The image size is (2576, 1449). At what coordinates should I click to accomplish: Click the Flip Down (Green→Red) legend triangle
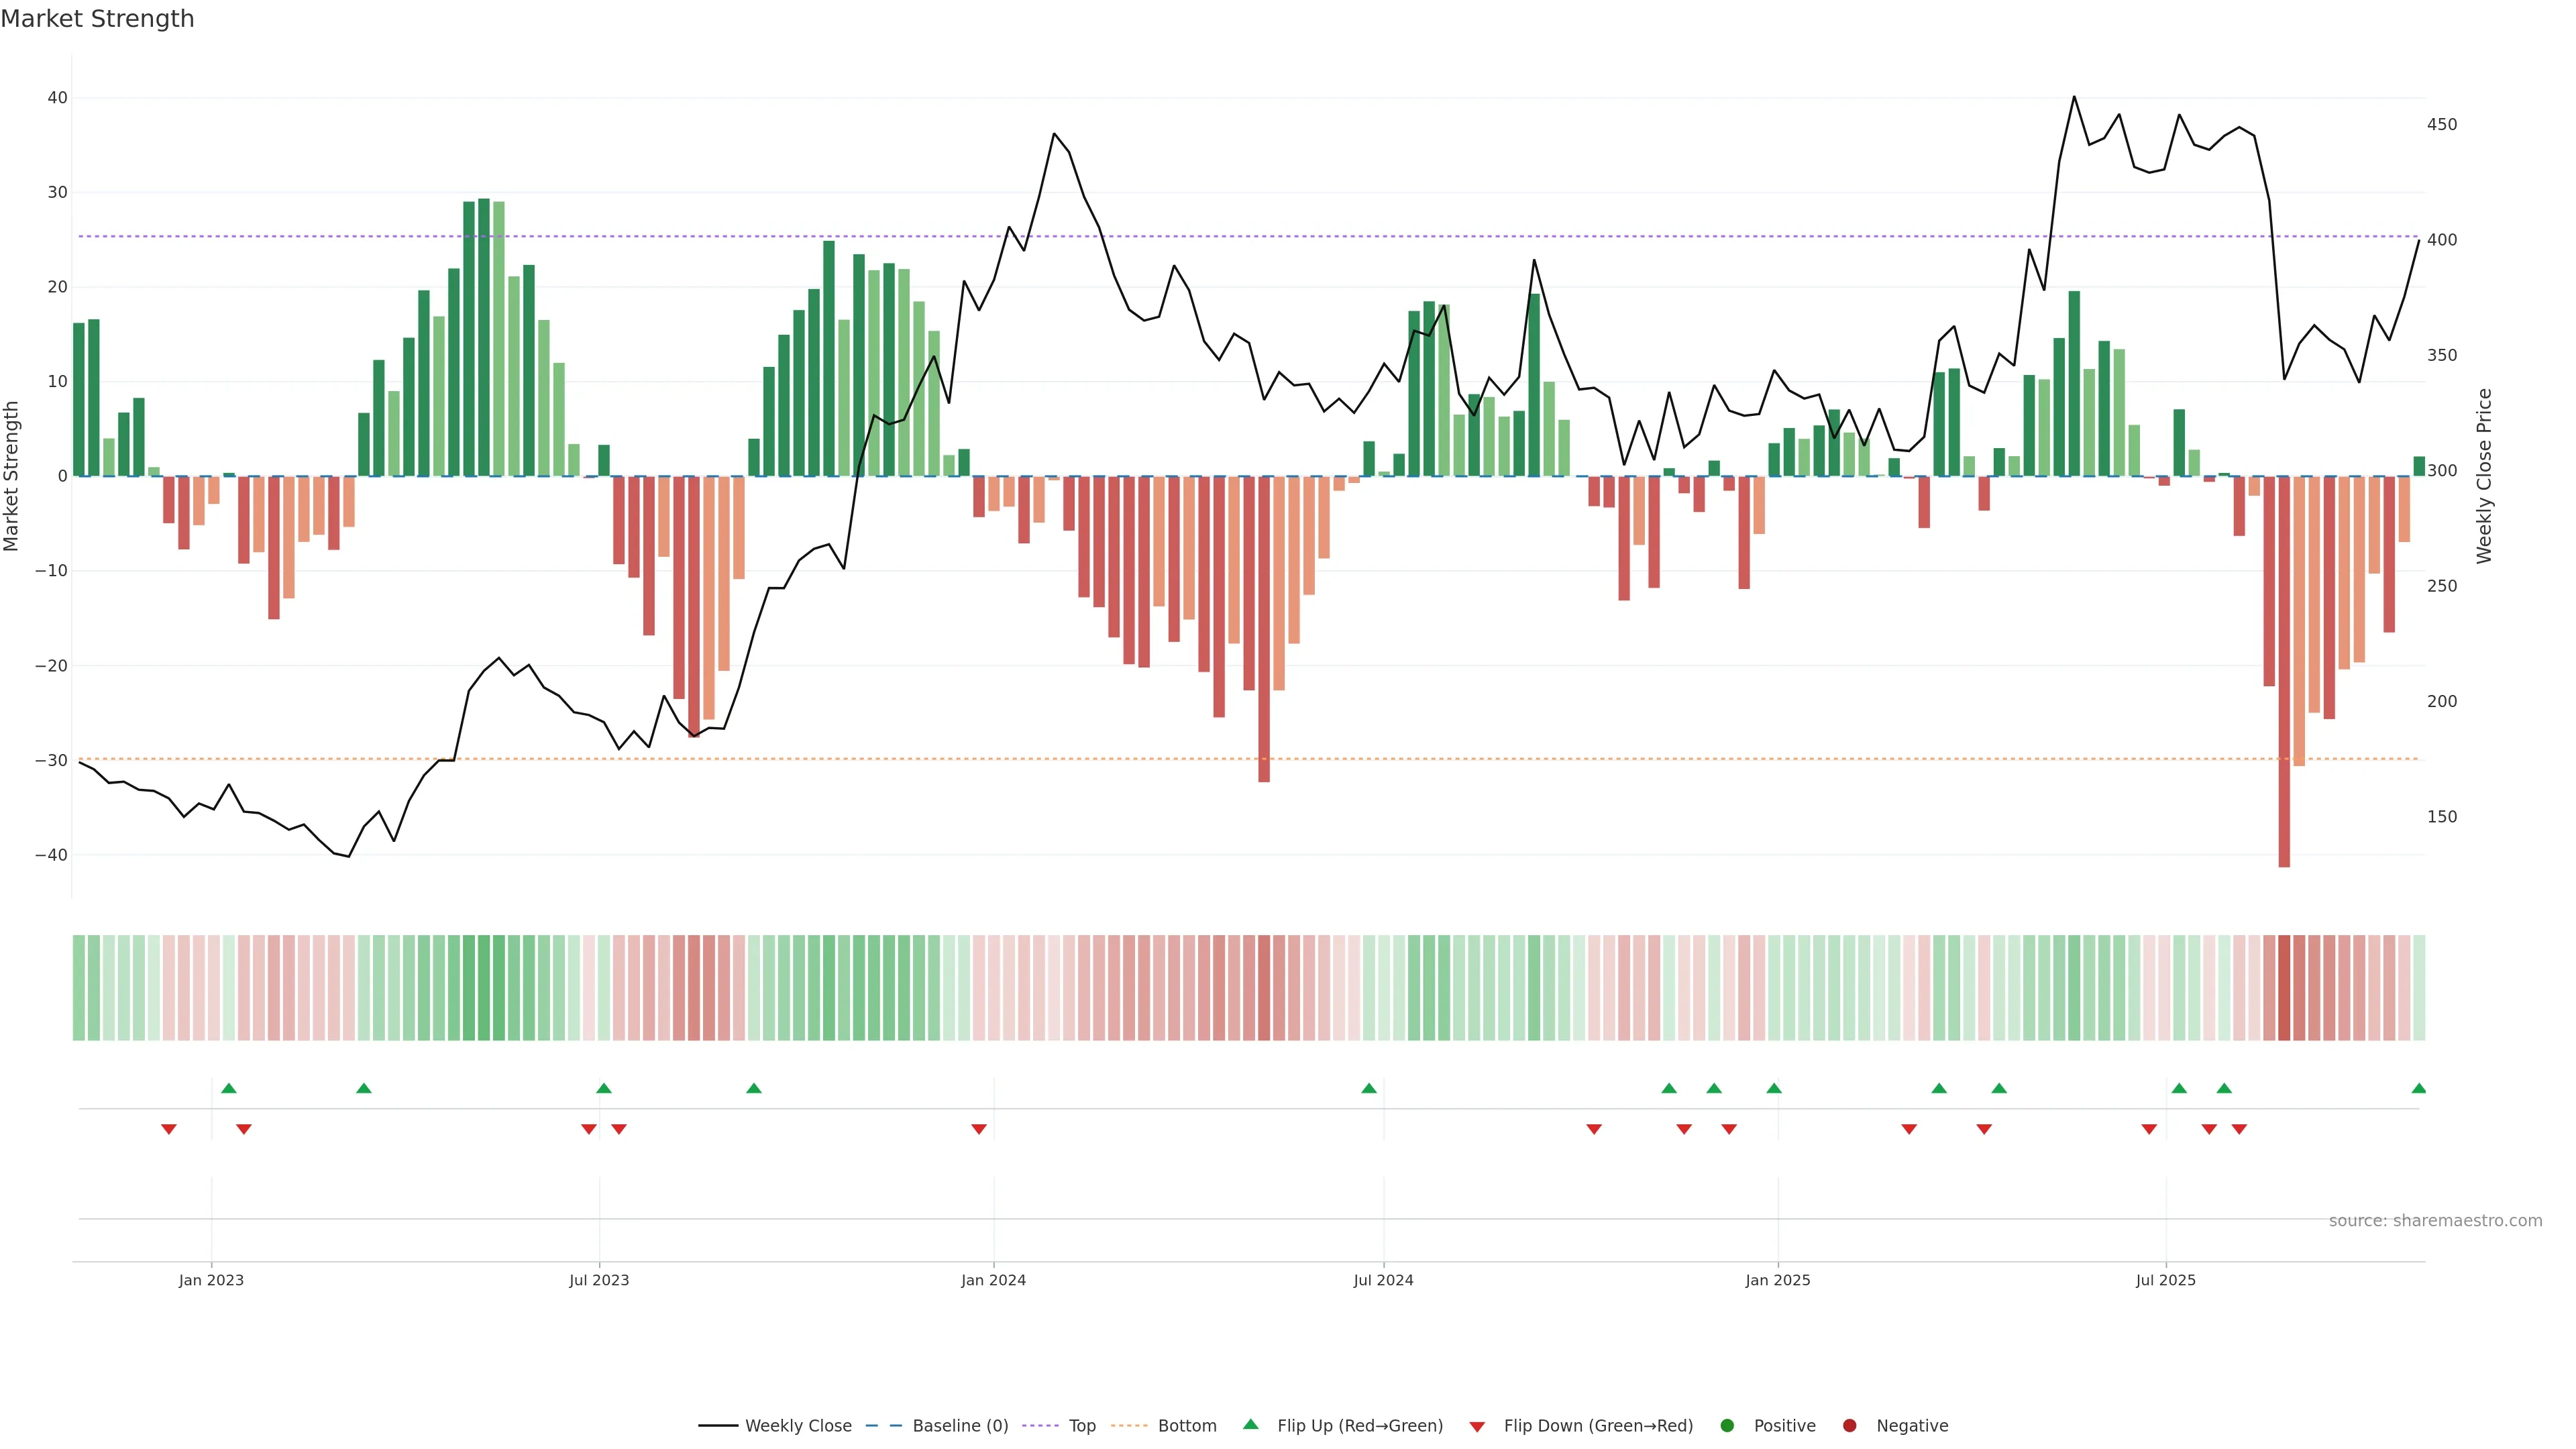[x=1477, y=1427]
